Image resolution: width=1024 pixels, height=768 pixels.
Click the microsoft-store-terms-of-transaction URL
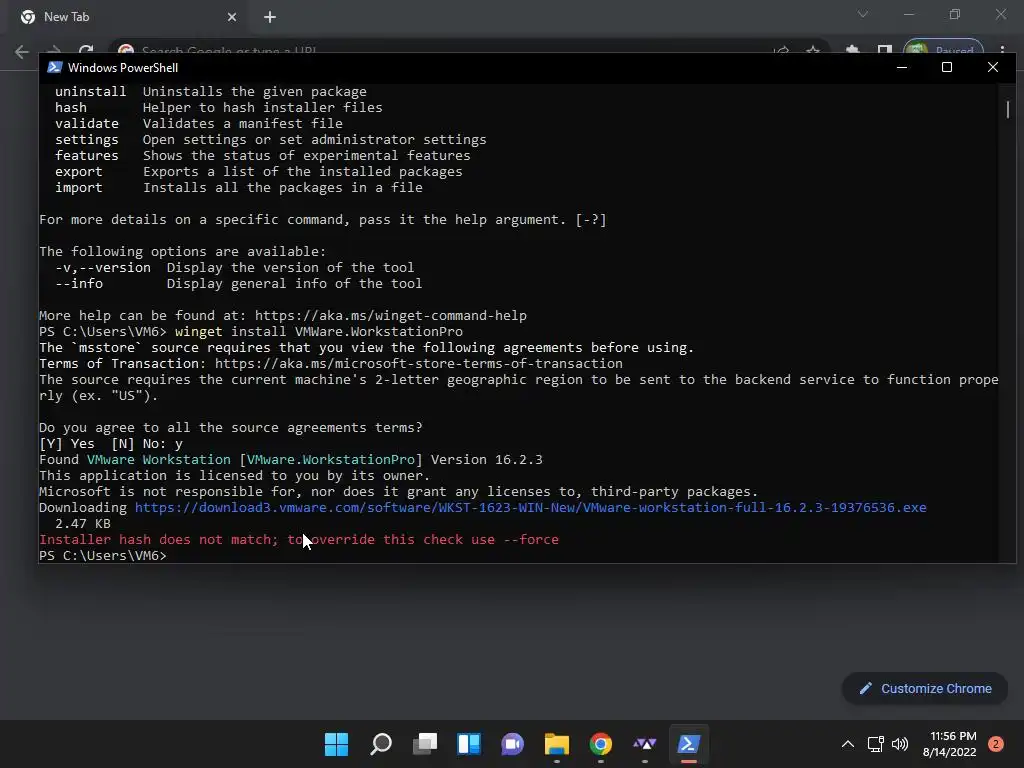[419, 364]
